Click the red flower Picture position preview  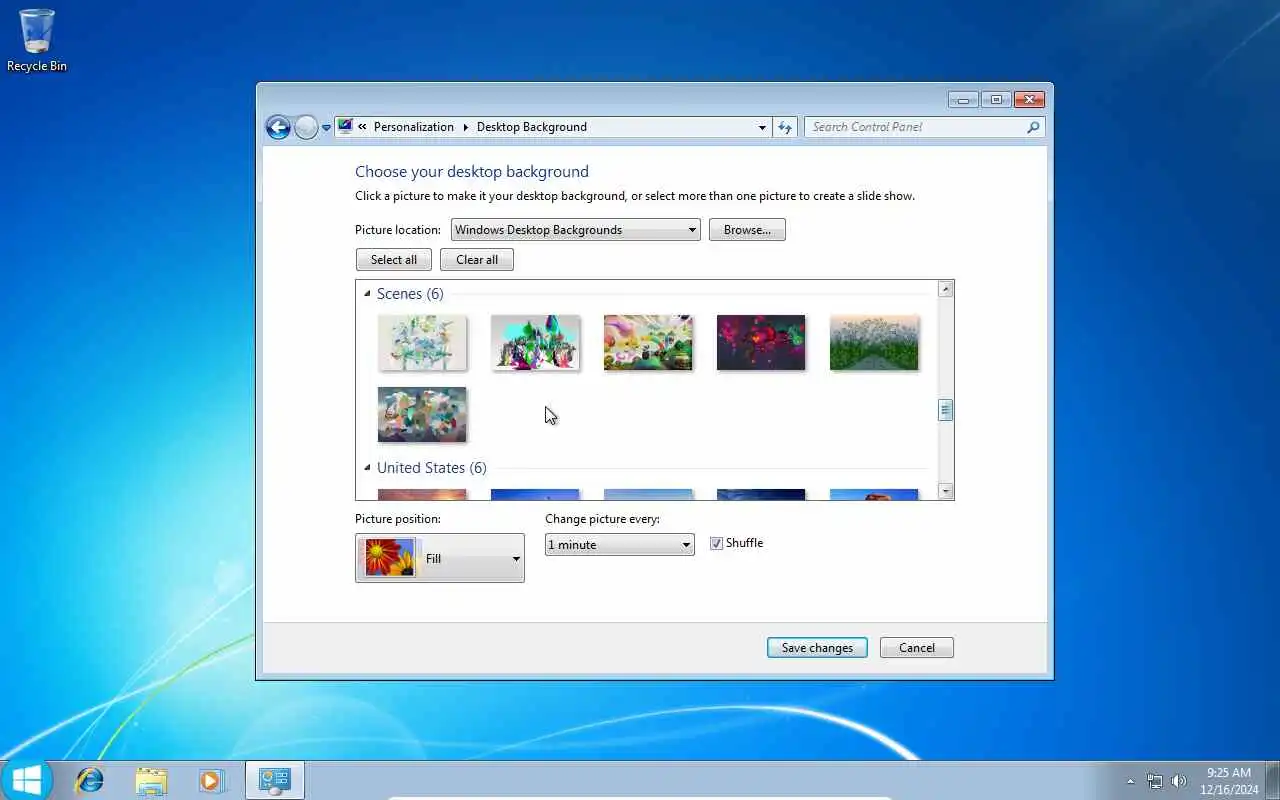[390, 558]
